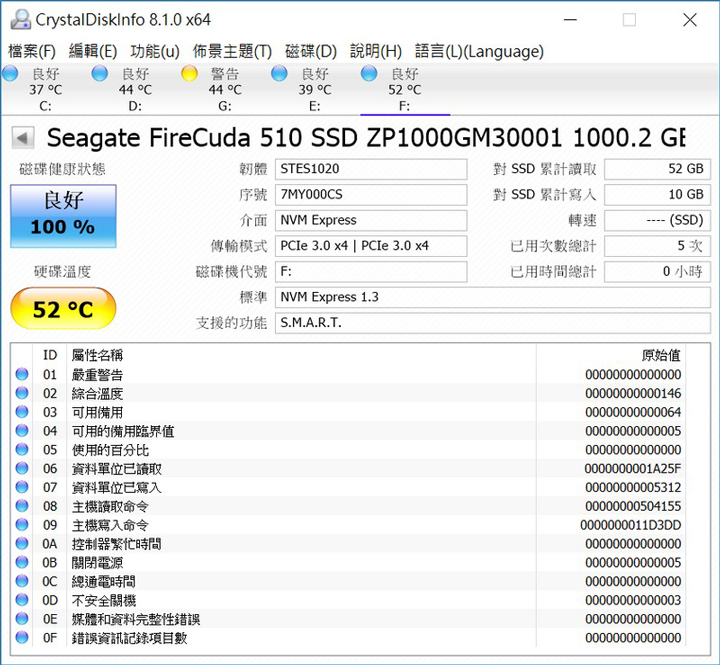Select attribute row 08 主機讀取命令
This screenshot has width=720, height=665.
point(349,507)
